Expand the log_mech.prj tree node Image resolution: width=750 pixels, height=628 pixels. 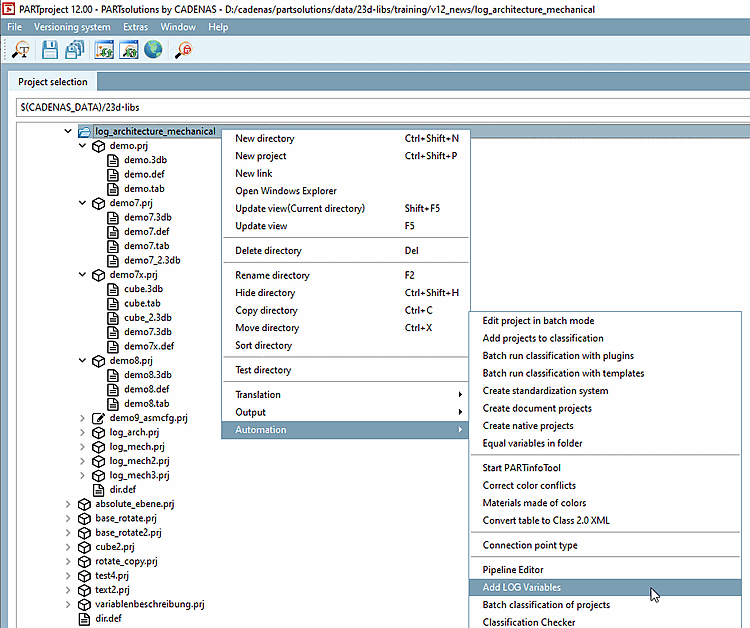[83, 447]
